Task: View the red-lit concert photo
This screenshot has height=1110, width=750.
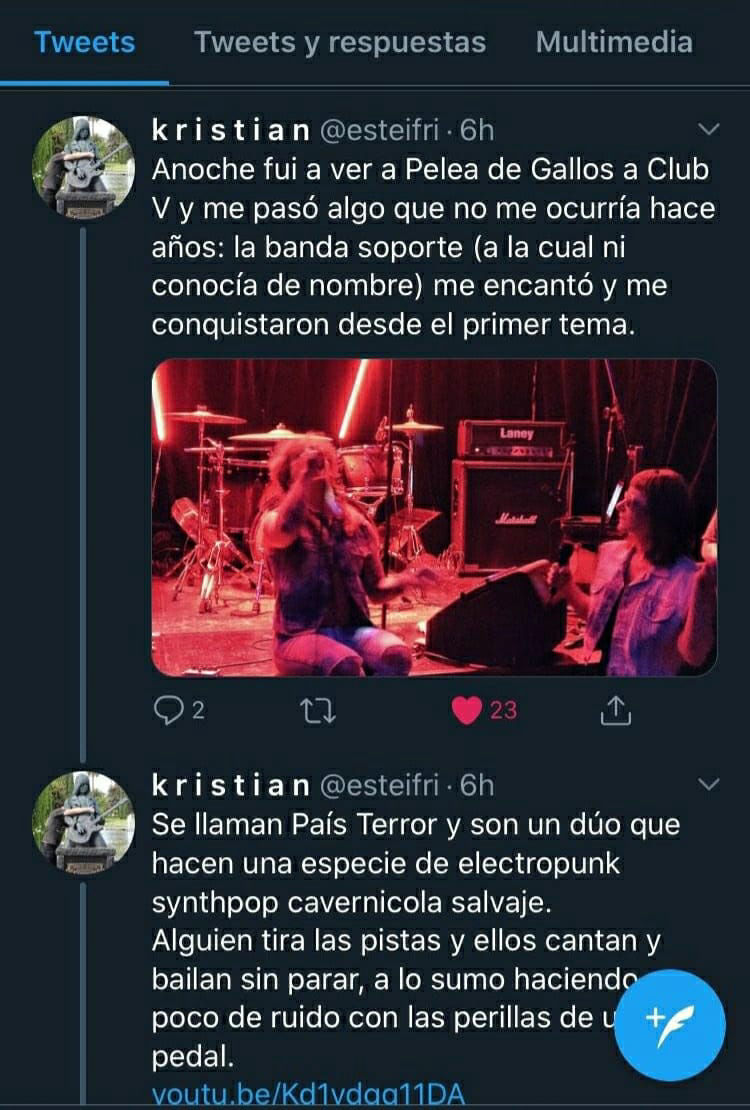Action: pos(434,517)
